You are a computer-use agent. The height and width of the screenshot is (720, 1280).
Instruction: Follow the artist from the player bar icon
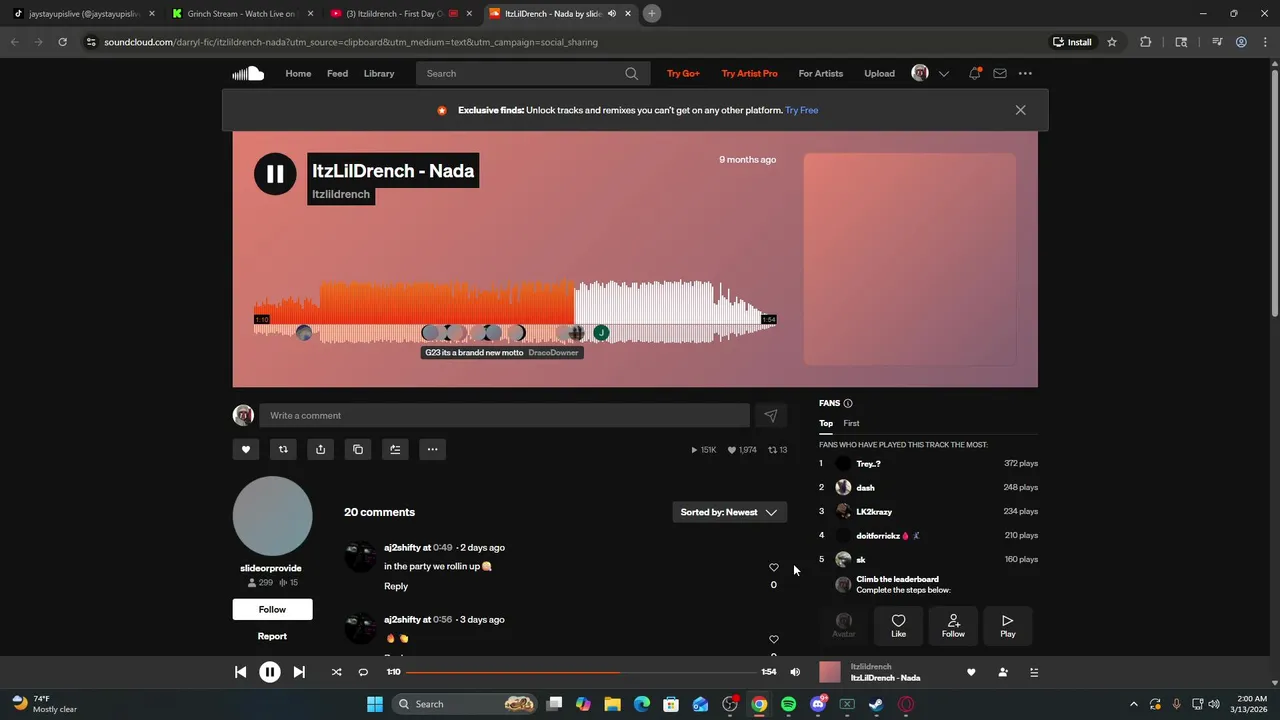click(x=1003, y=672)
